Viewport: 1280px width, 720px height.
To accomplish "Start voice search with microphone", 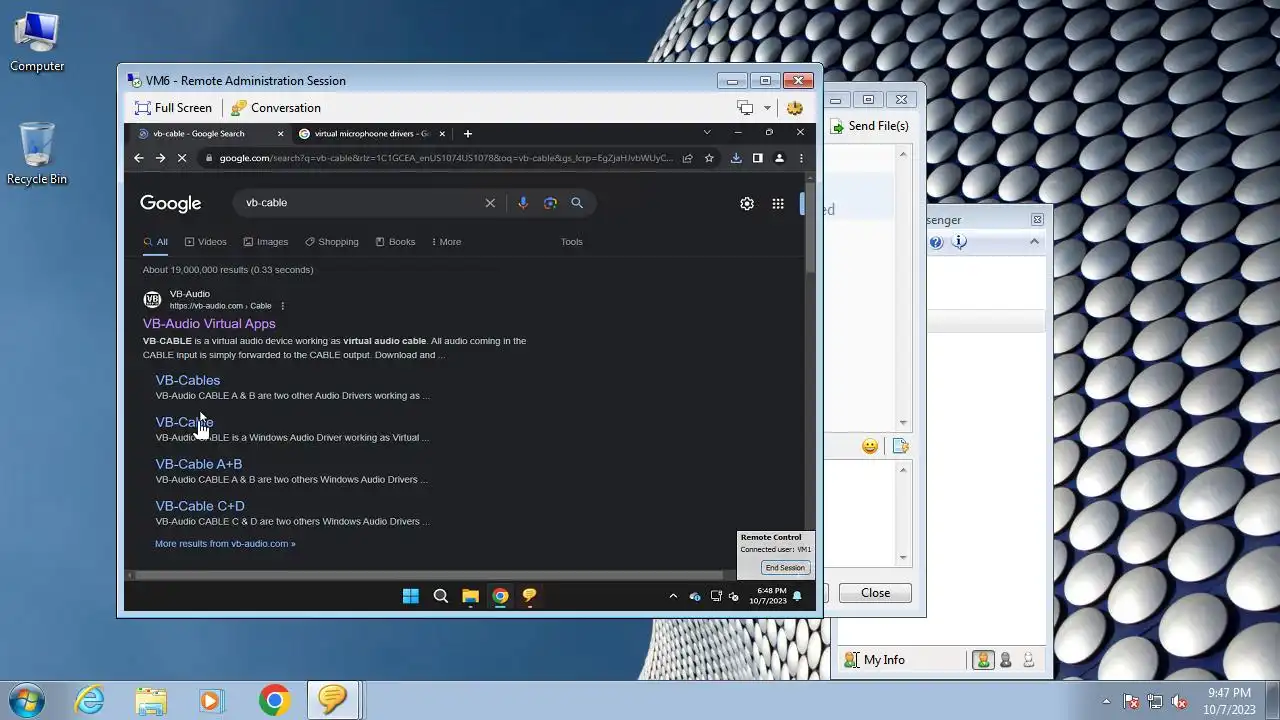I will tap(522, 203).
